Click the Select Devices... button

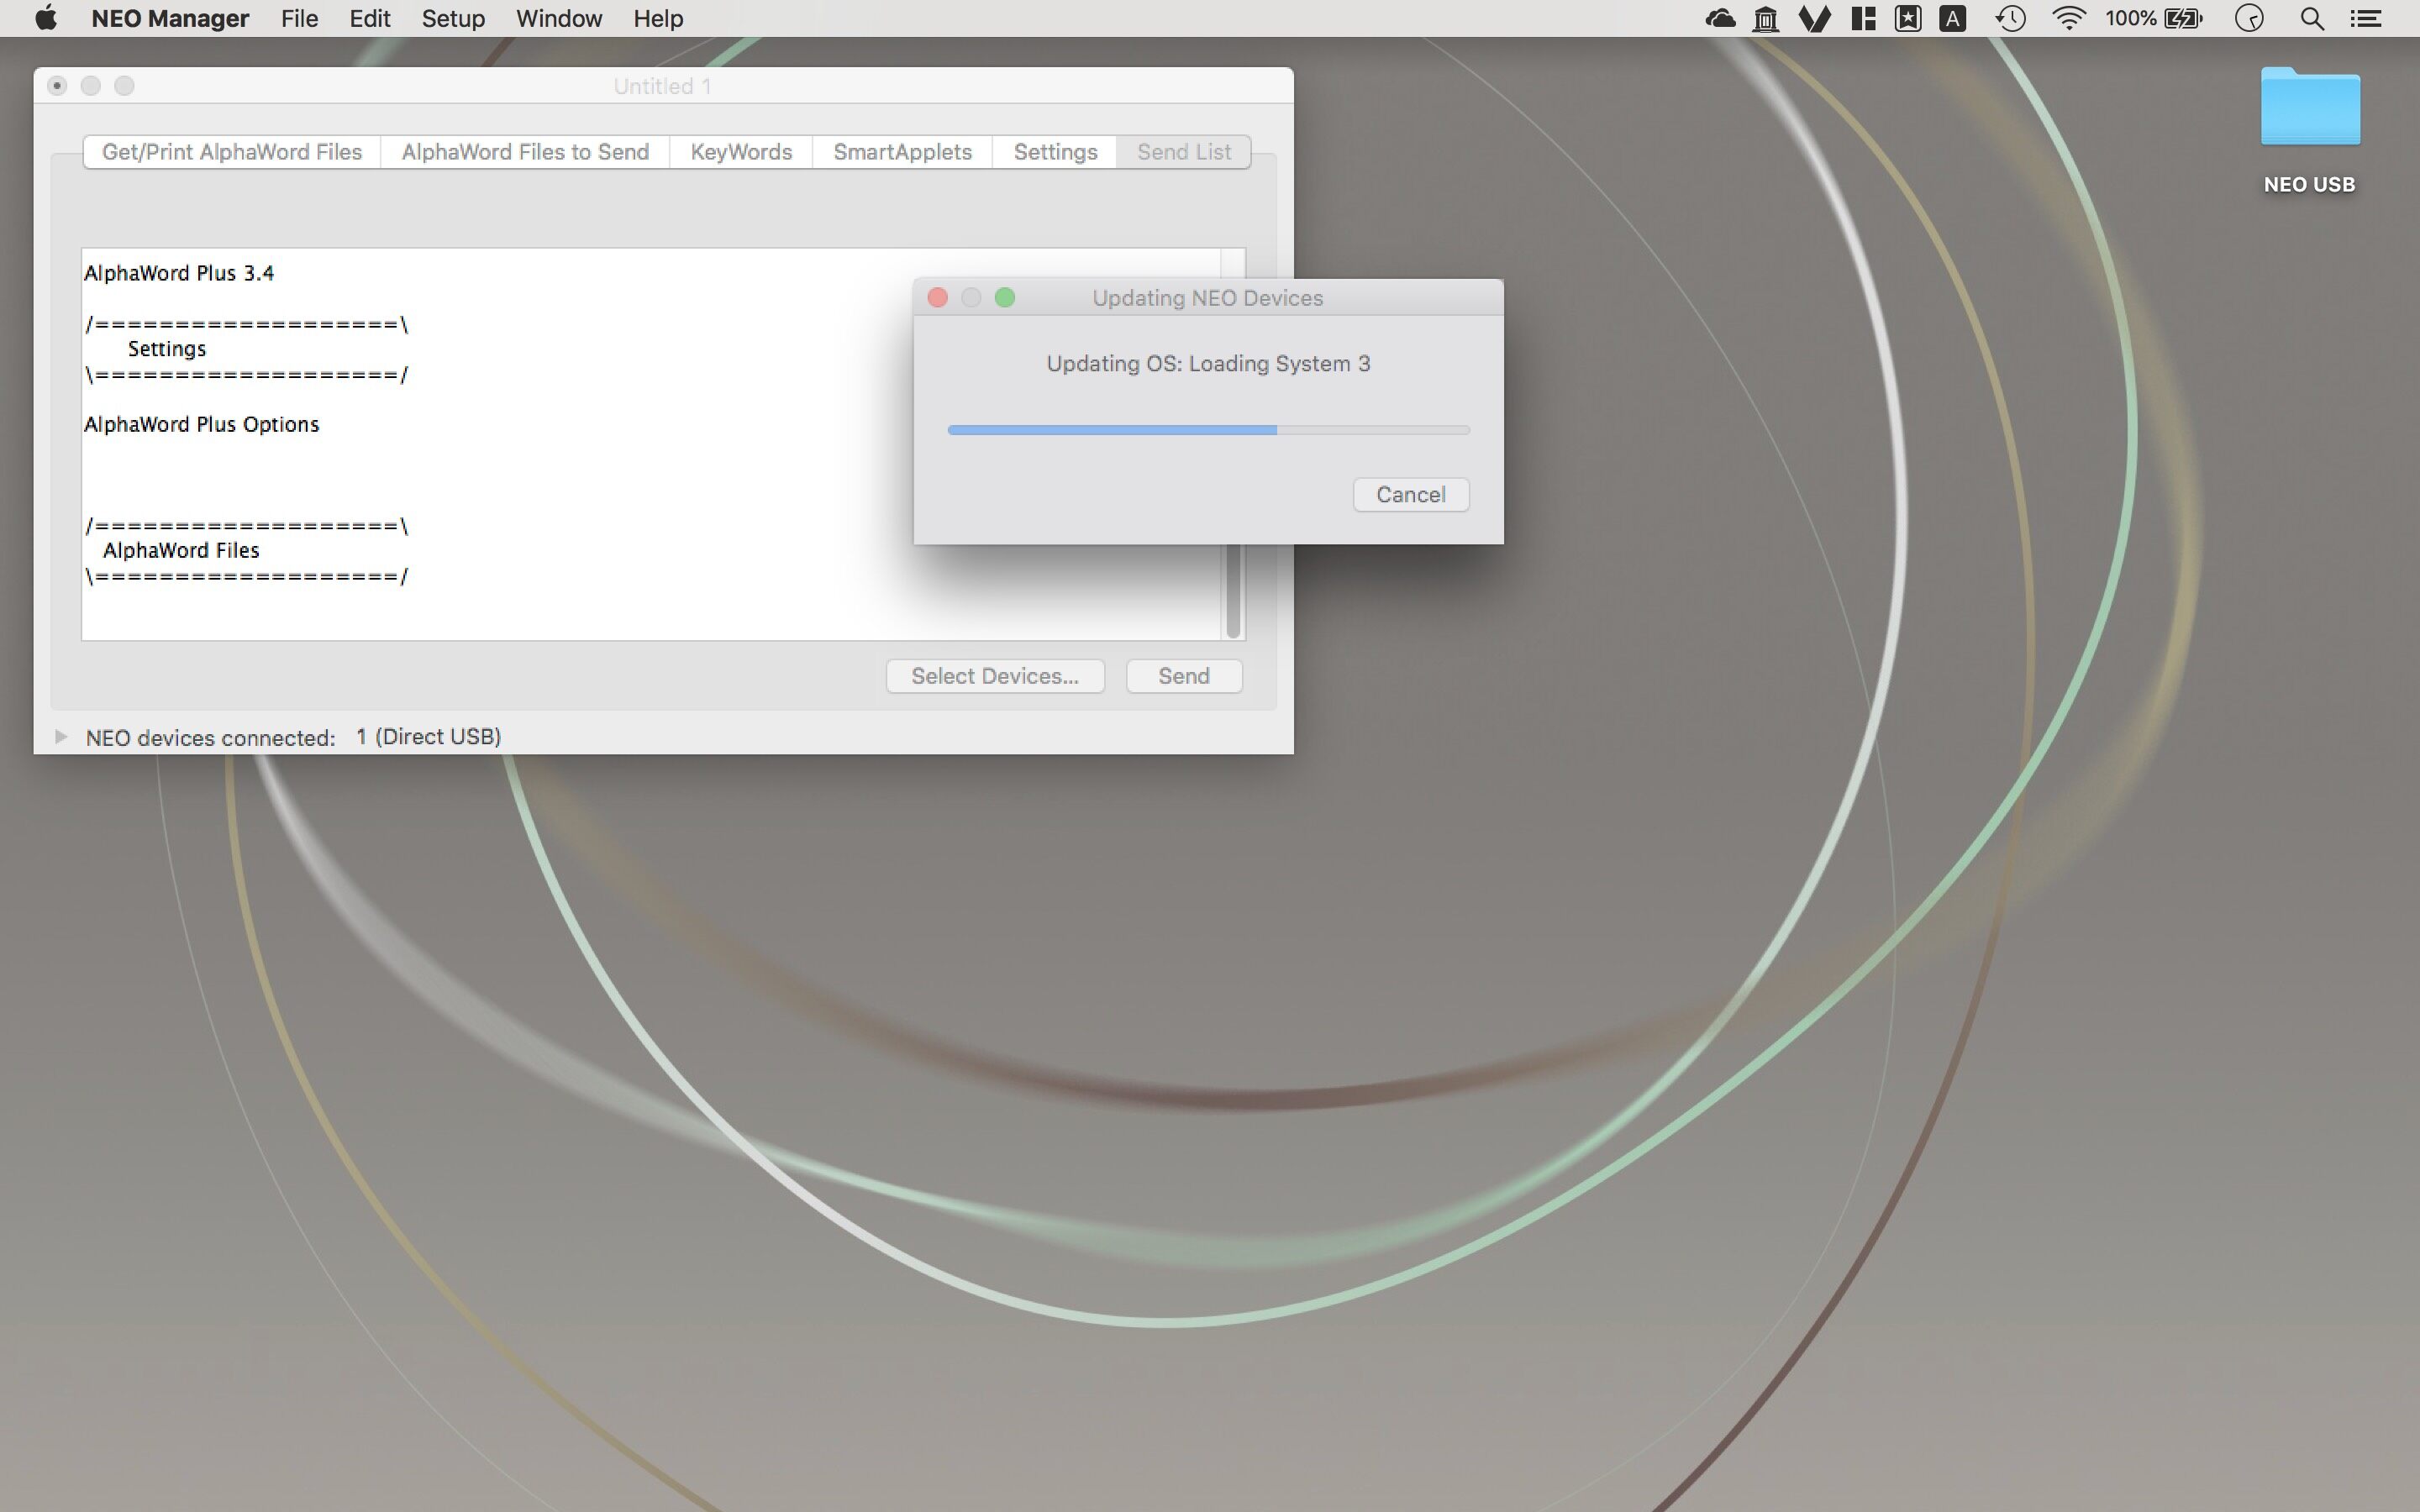point(995,676)
